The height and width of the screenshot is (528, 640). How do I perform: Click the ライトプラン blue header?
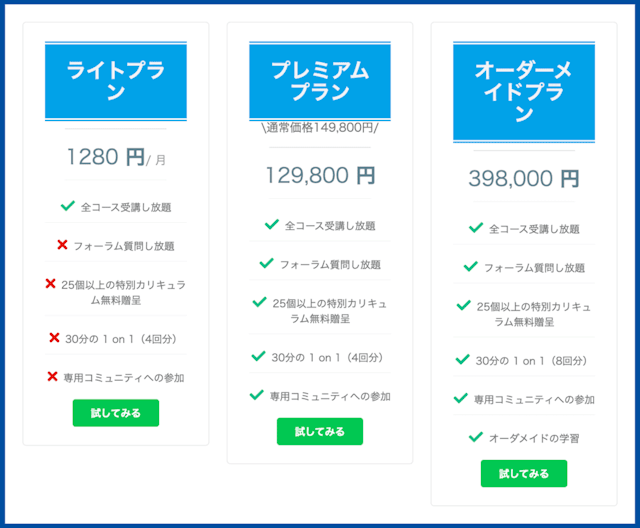(116, 81)
